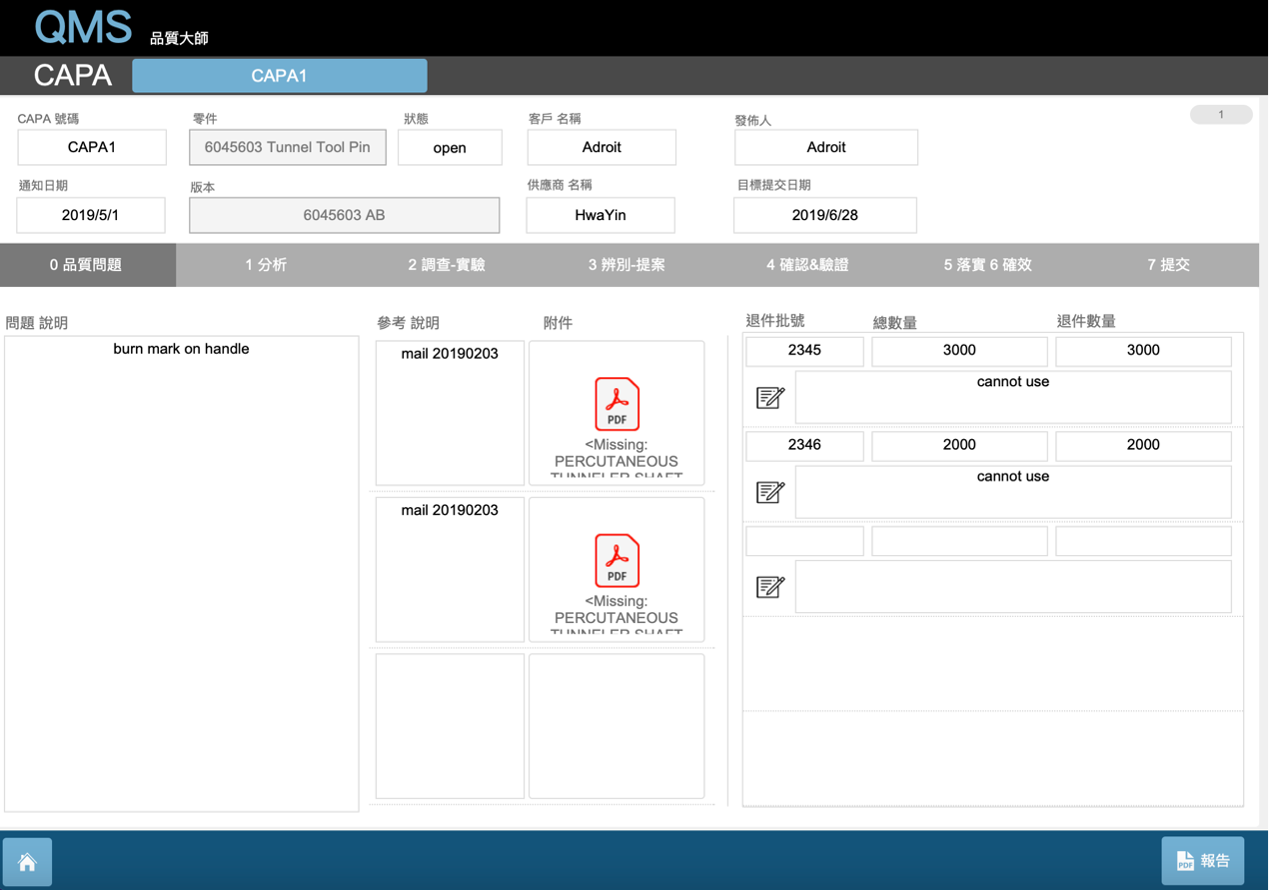Open second PDF attachment icon
The height and width of the screenshot is (895, 1271).
[x=616, y=560]
